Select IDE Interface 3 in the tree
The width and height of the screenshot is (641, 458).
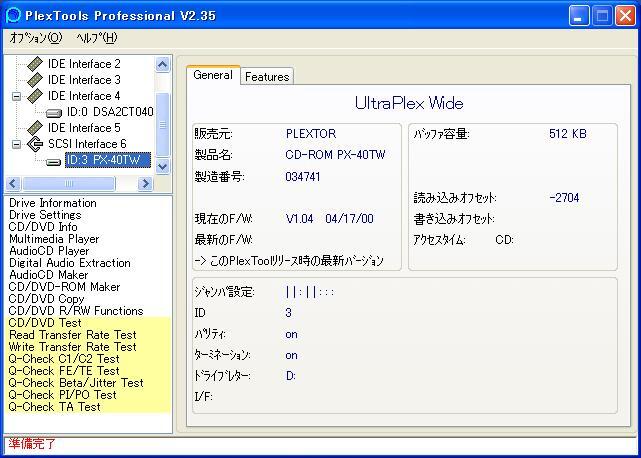(84, 80)
